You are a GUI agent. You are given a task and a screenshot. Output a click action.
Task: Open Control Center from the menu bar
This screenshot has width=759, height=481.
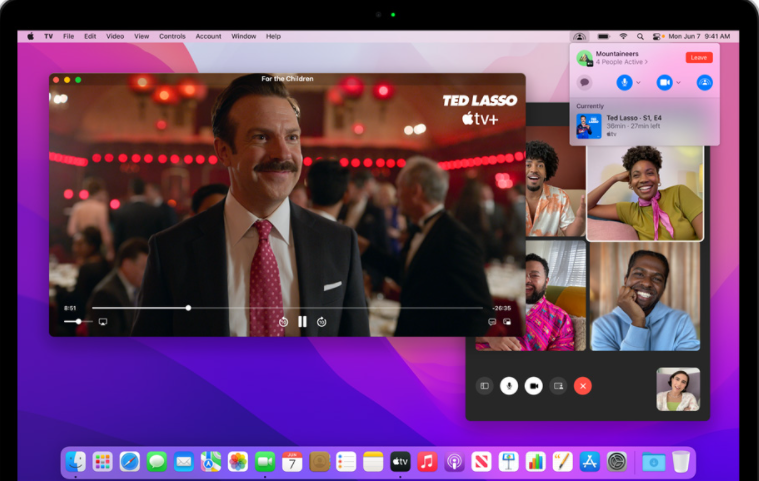point(656,36)
